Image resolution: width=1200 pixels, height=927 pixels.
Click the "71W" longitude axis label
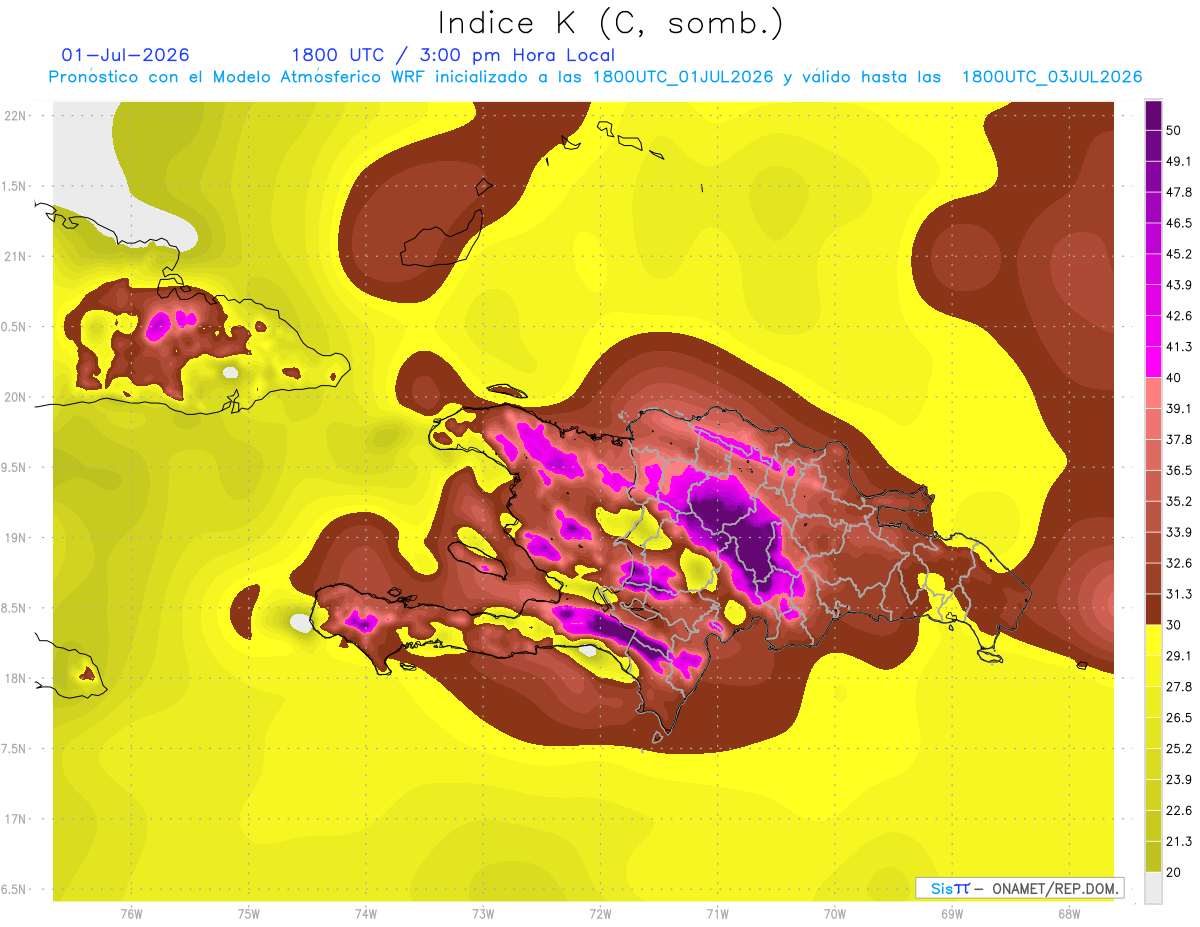click(x=717, y=913)
